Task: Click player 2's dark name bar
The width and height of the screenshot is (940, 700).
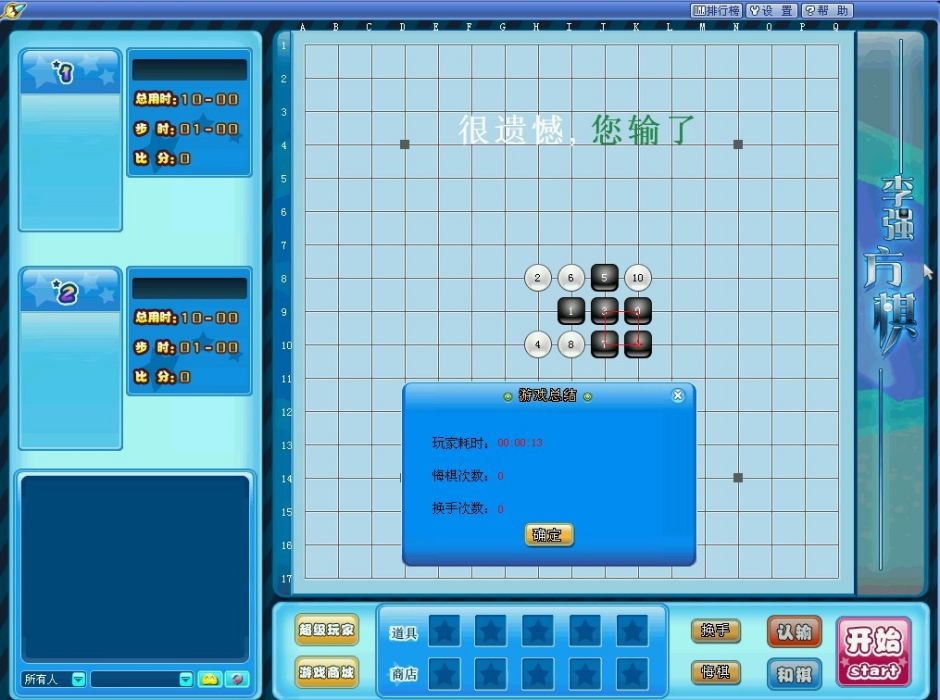Action: (189, 288)
